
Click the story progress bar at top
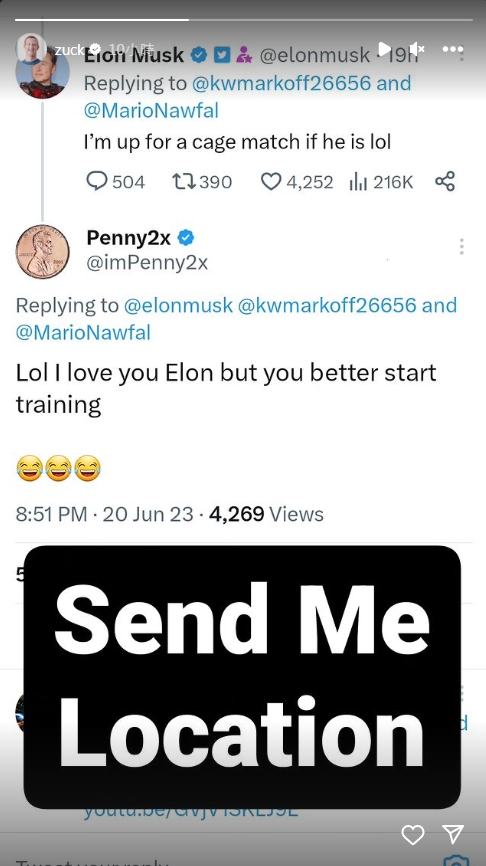[244, 19]
